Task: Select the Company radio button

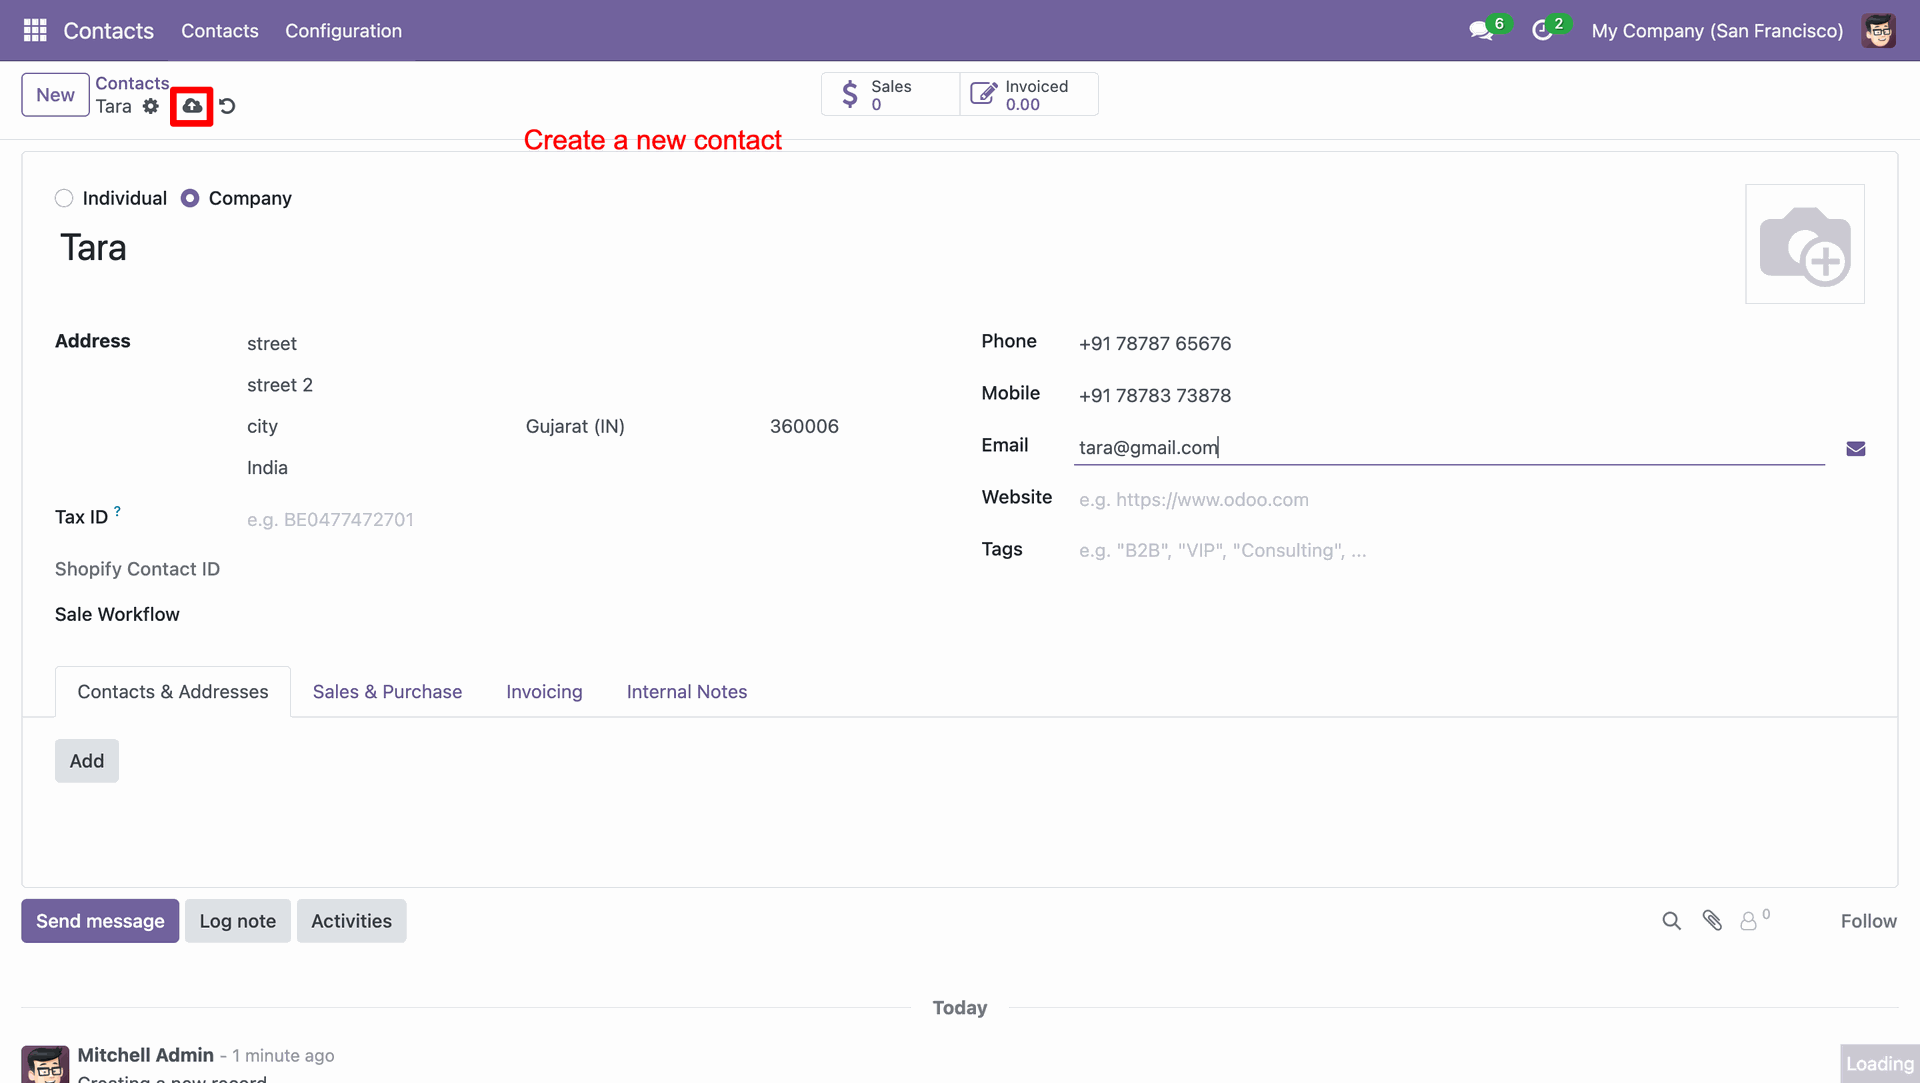Action: tap(190, 198)
